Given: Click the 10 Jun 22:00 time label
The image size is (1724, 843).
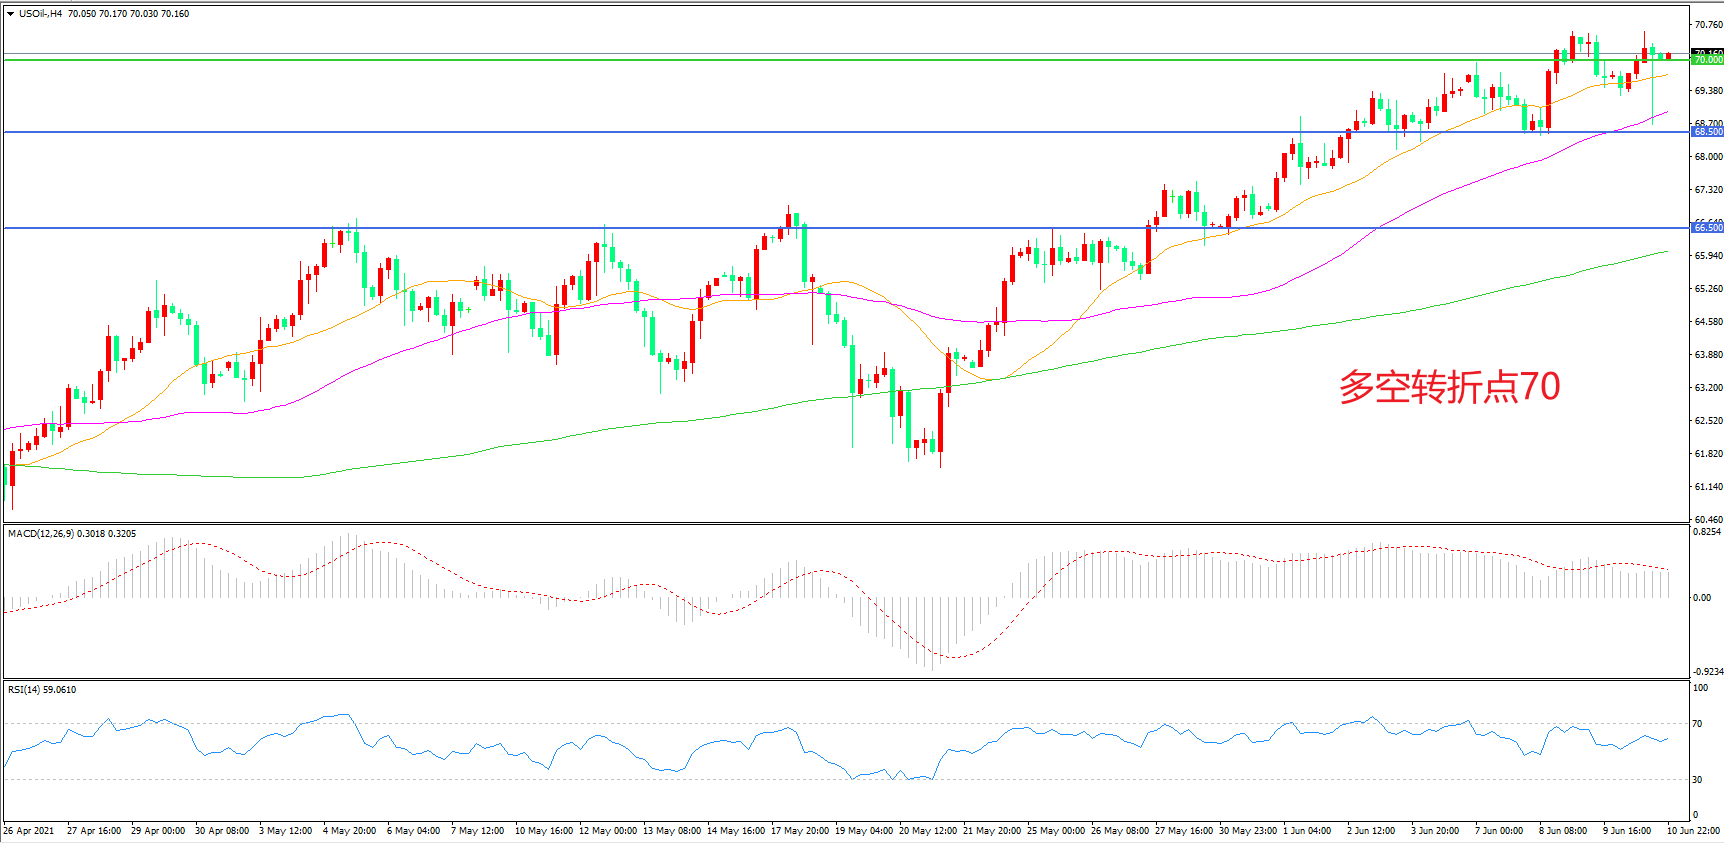Looking at the screenshot, I should pyautogui.click(x=1693, y=831).
